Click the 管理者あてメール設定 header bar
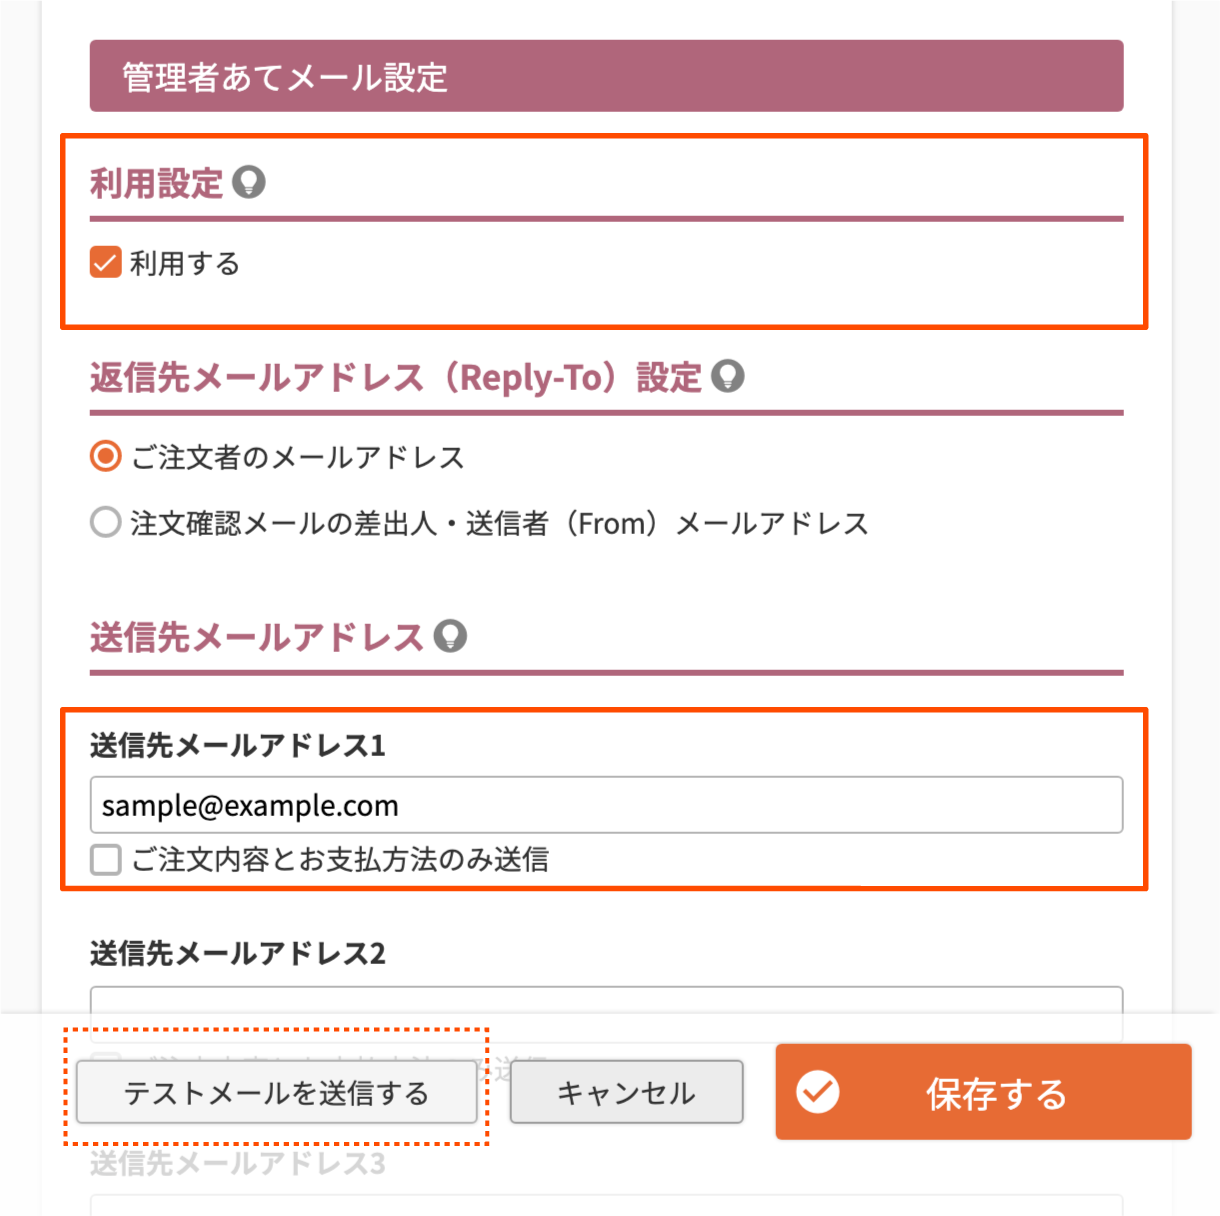This screenshot has height=1216, width=1220. [606, 76]
